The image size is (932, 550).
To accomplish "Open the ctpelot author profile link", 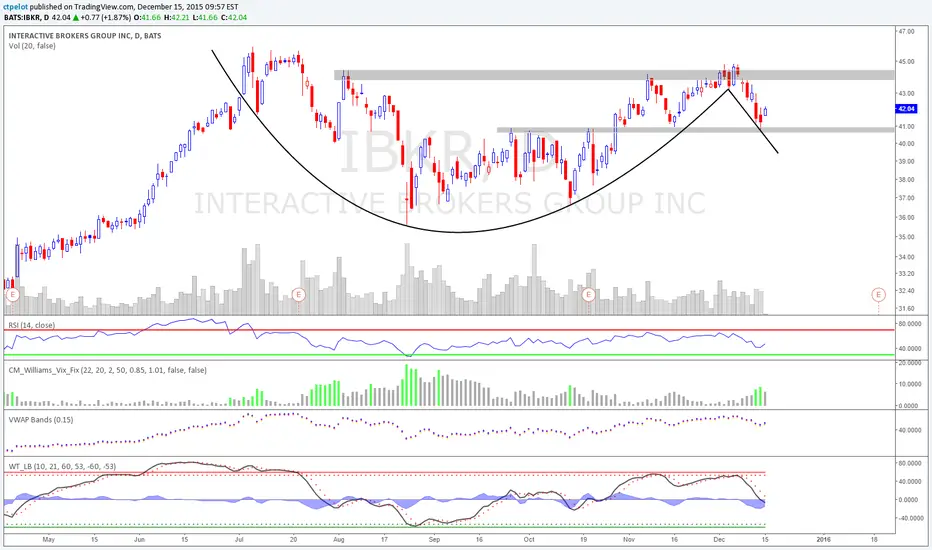I will (15, 7).
